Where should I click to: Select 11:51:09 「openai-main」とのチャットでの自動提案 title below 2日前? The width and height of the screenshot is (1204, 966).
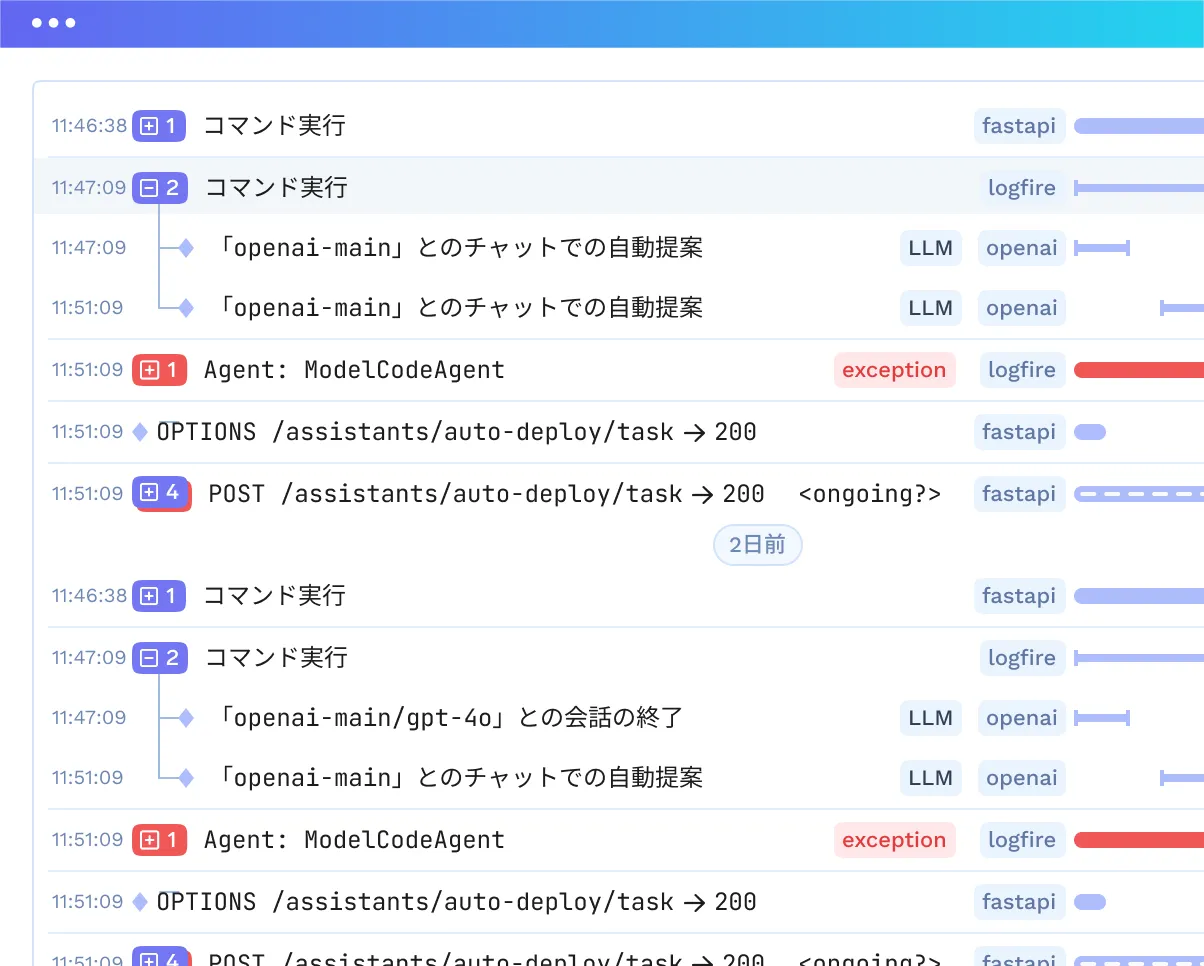pos(459,778)
